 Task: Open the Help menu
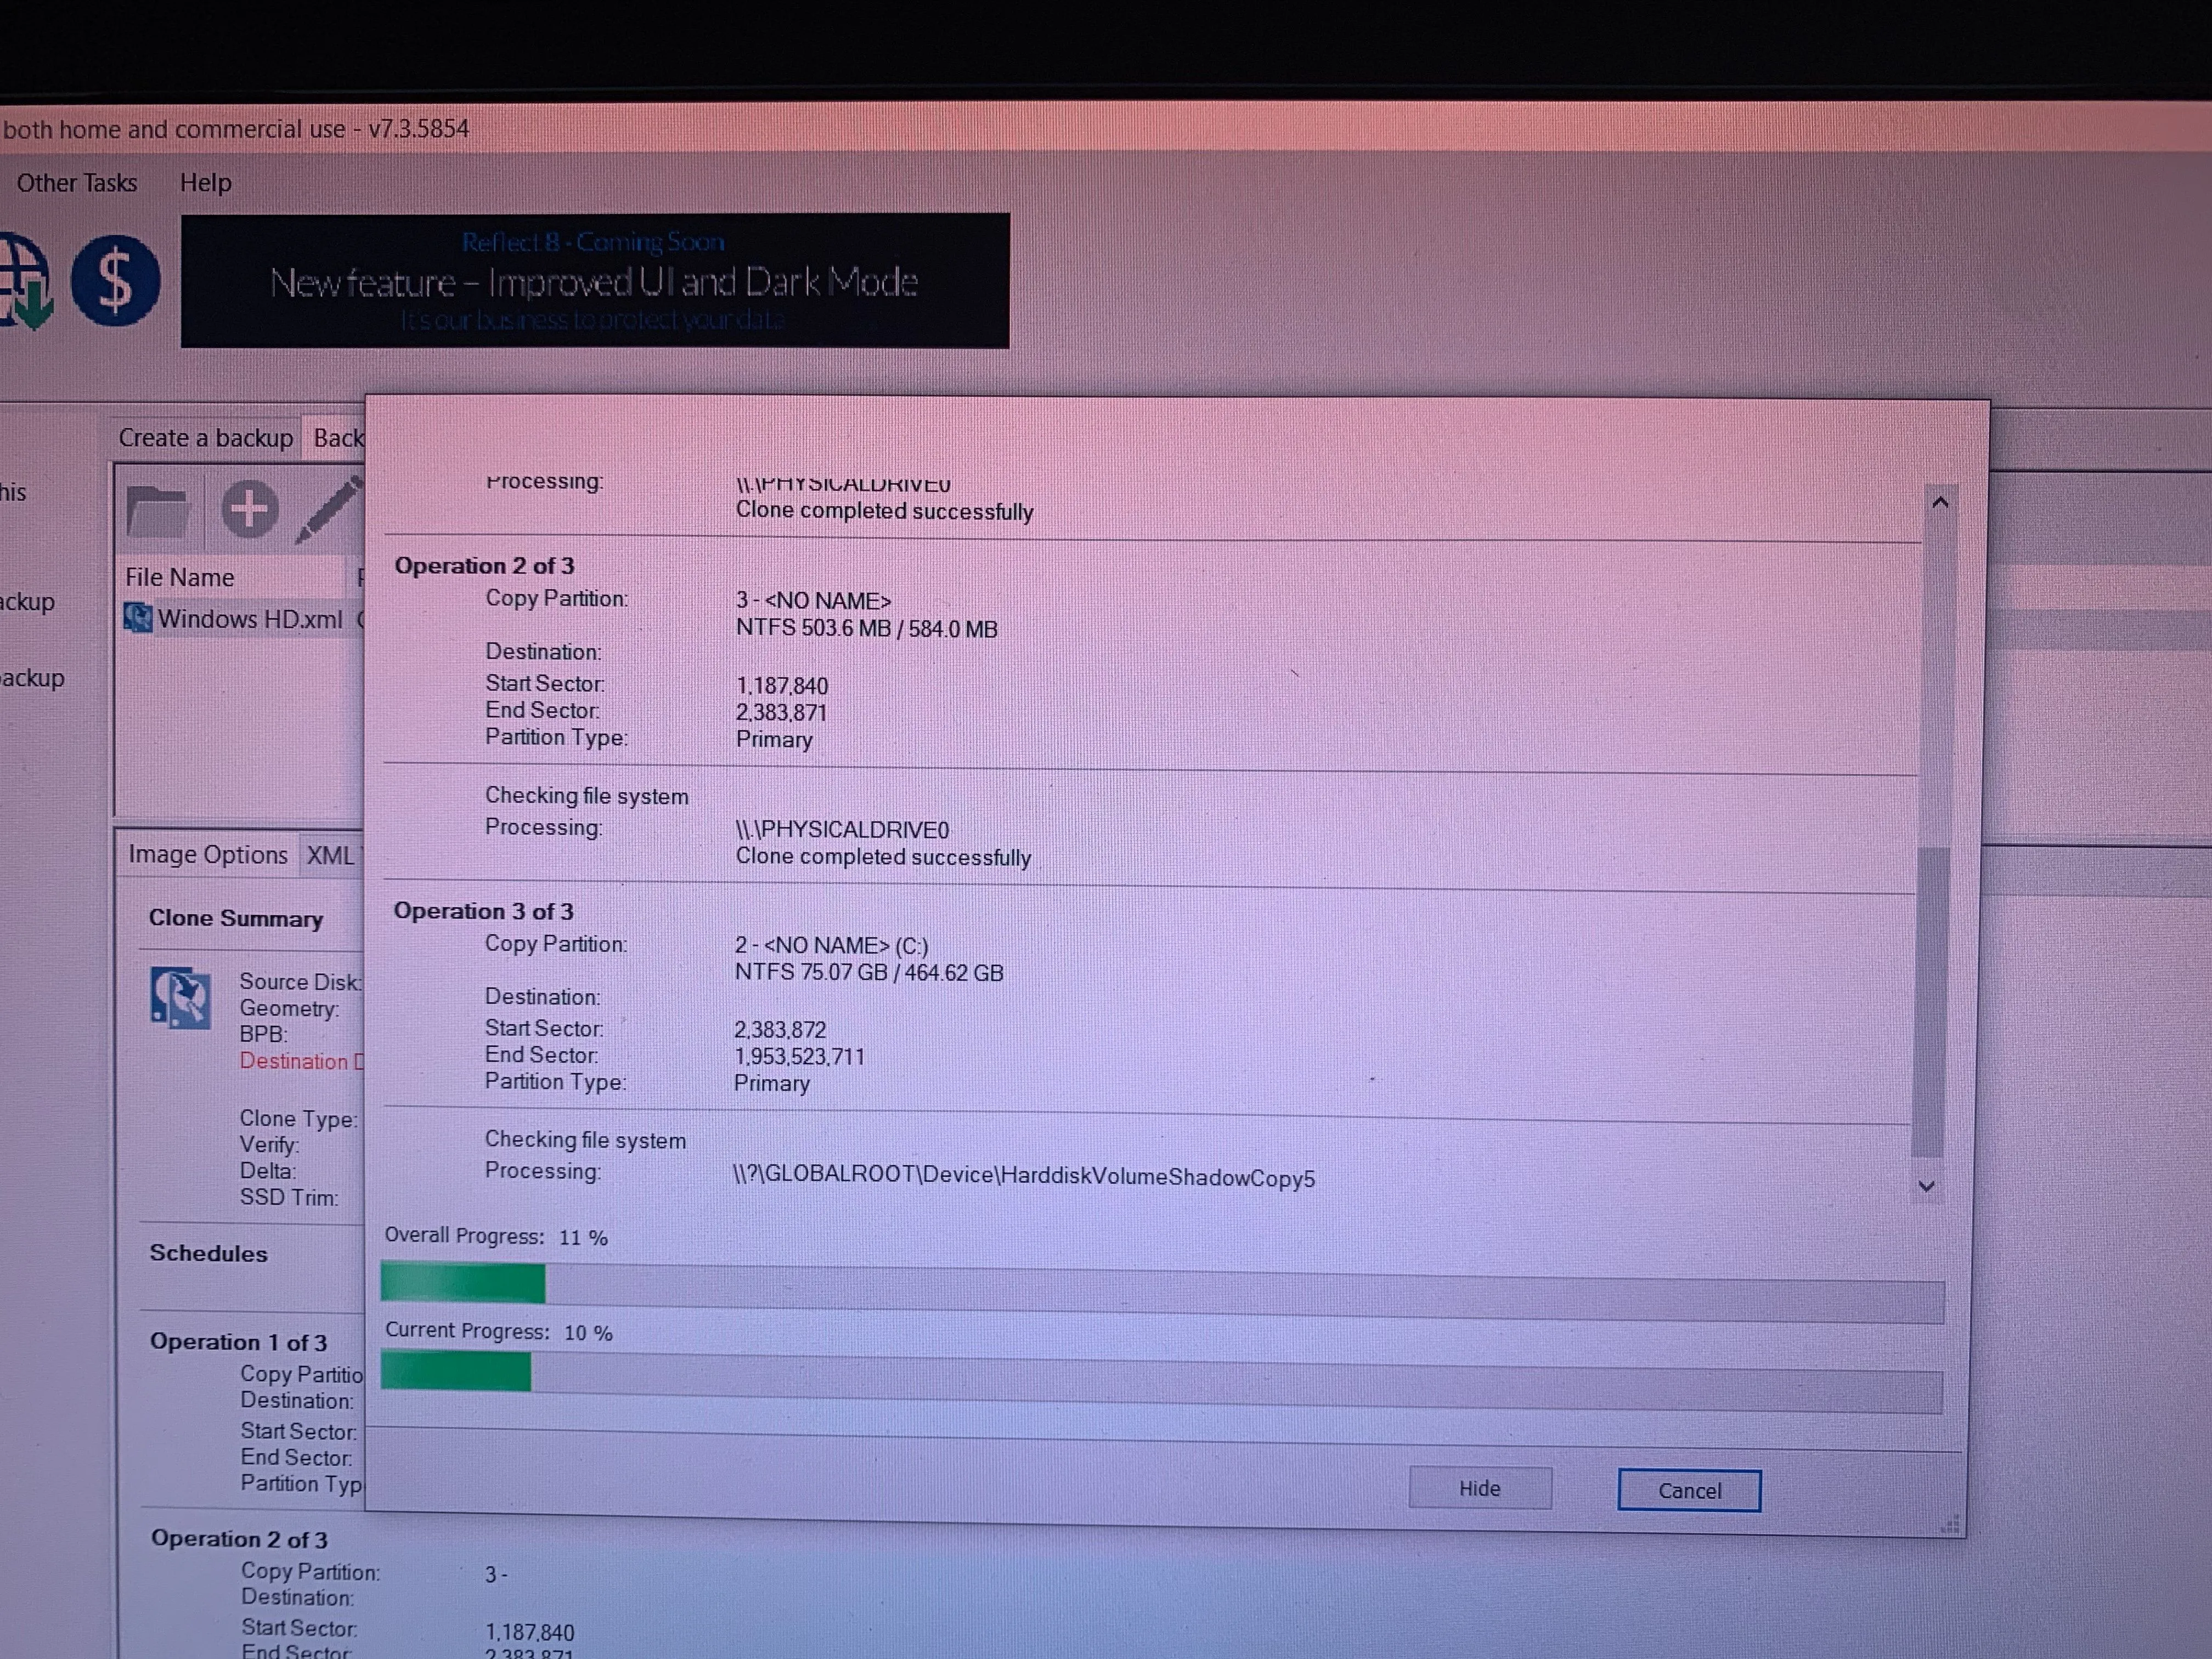pos(205,183)
